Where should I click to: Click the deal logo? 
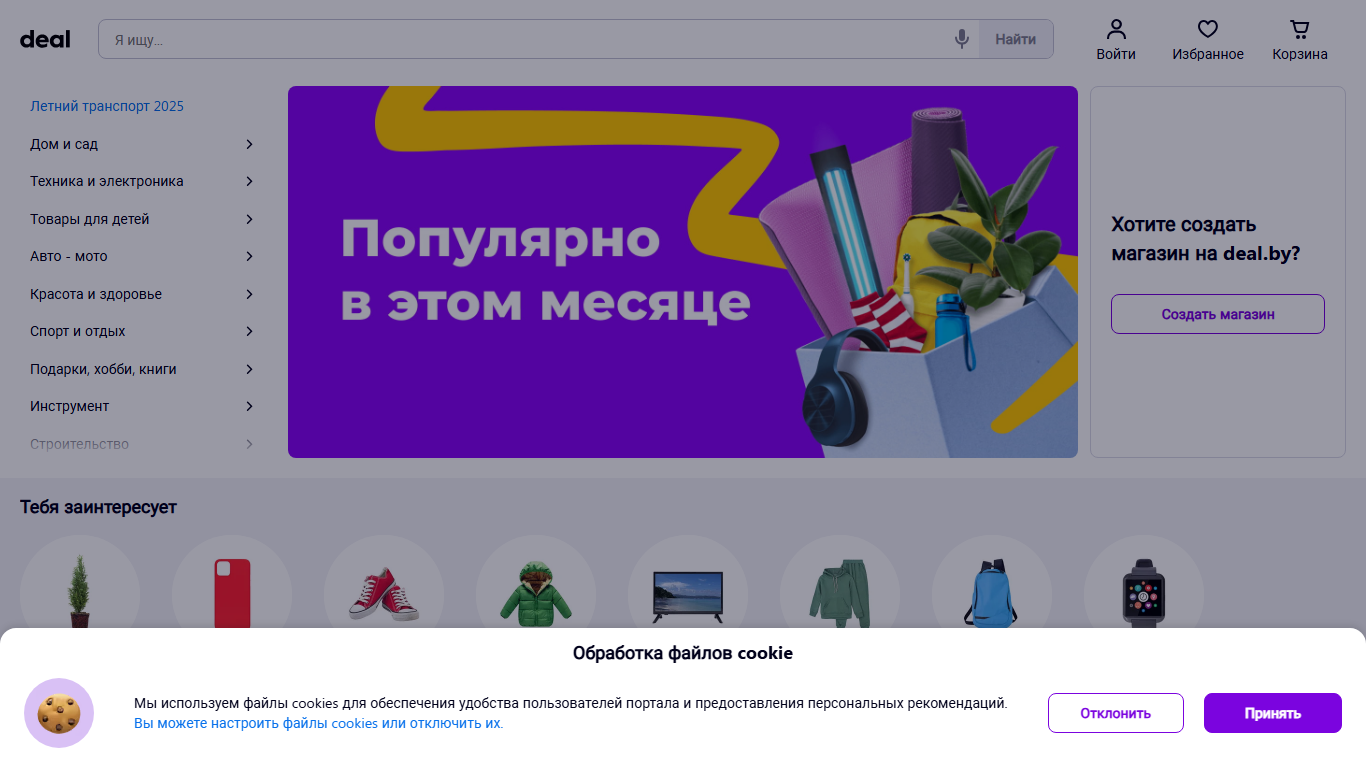tap(45, 39)
